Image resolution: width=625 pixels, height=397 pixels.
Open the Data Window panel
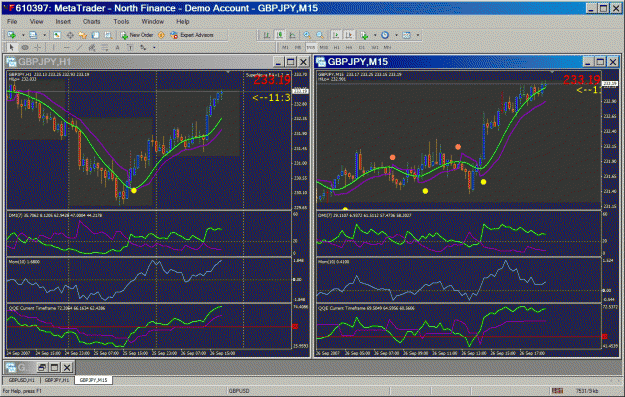70,35
